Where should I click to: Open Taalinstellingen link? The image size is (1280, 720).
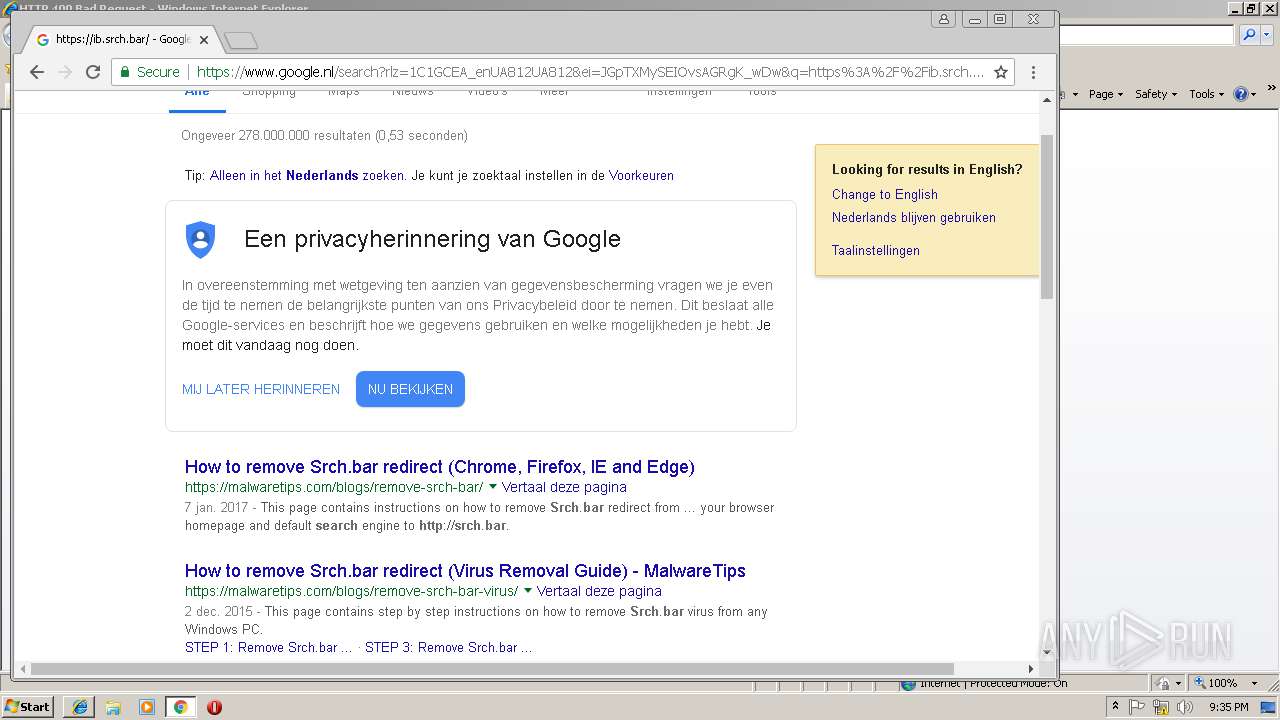pyautogui.click(x=876, y=250)
